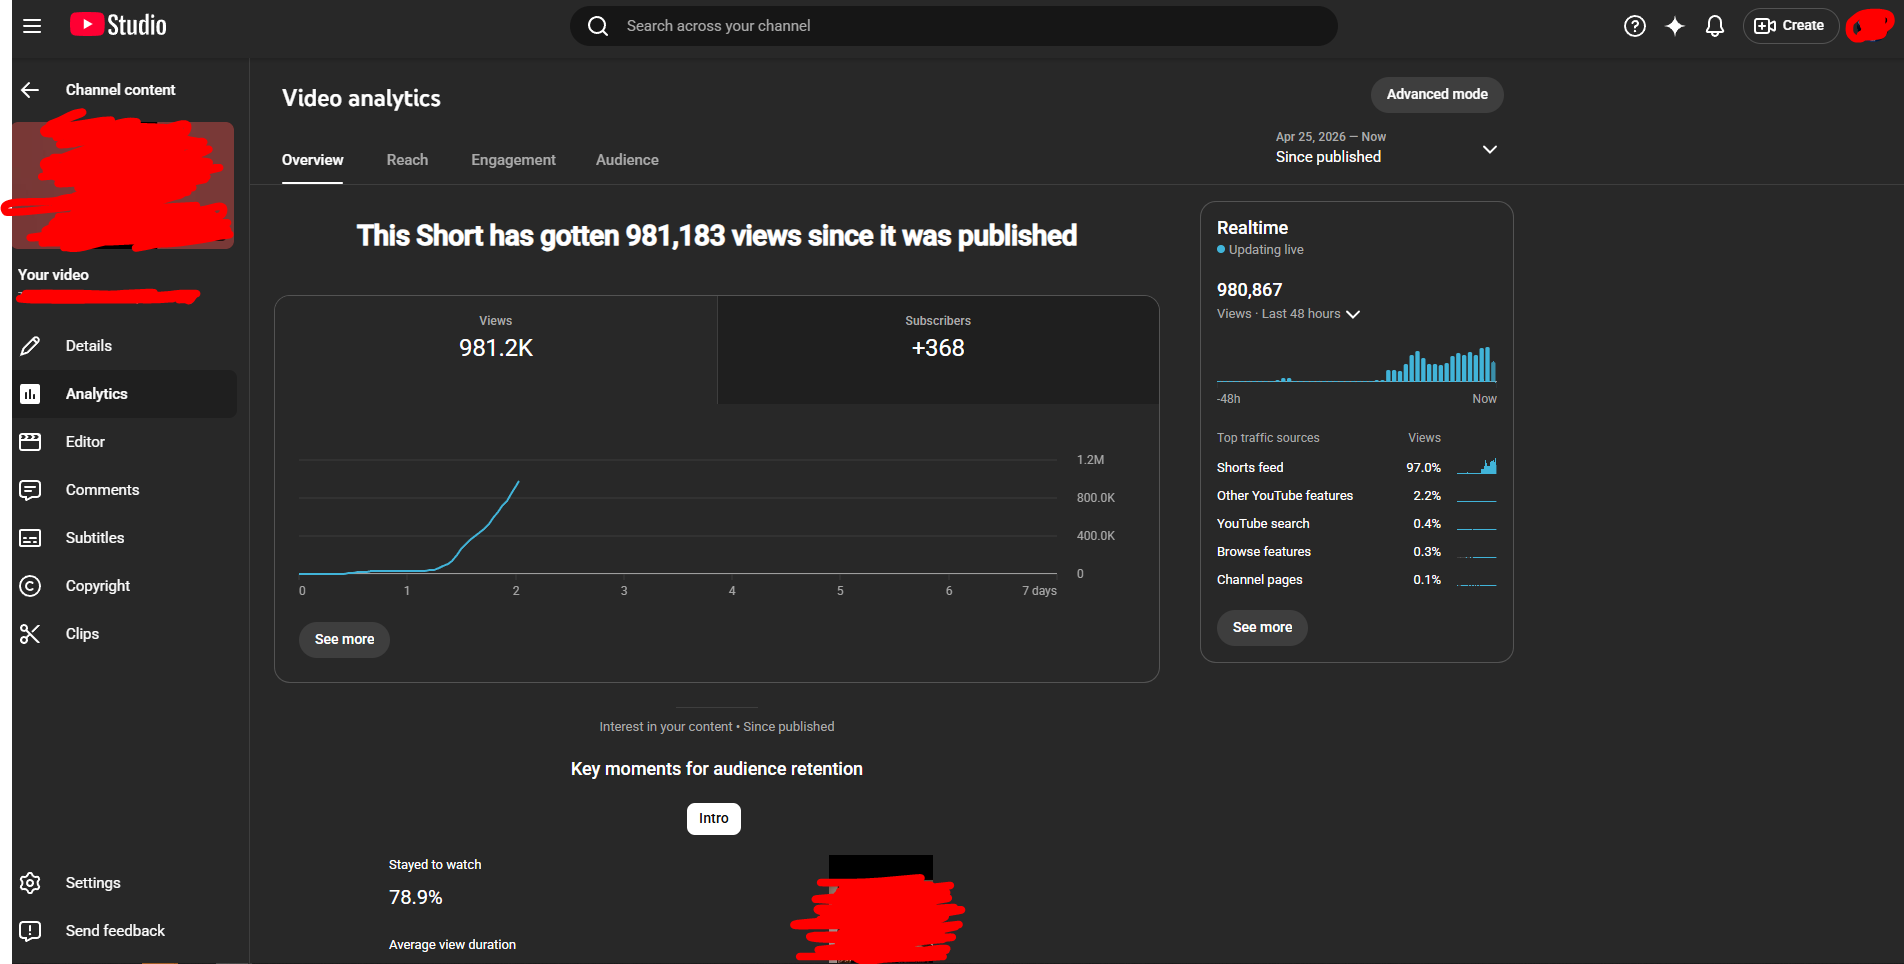Screen dimensions: 1904x964
Task: Click the sparkle Ask Studio icon
Action: click(1675, 26)
